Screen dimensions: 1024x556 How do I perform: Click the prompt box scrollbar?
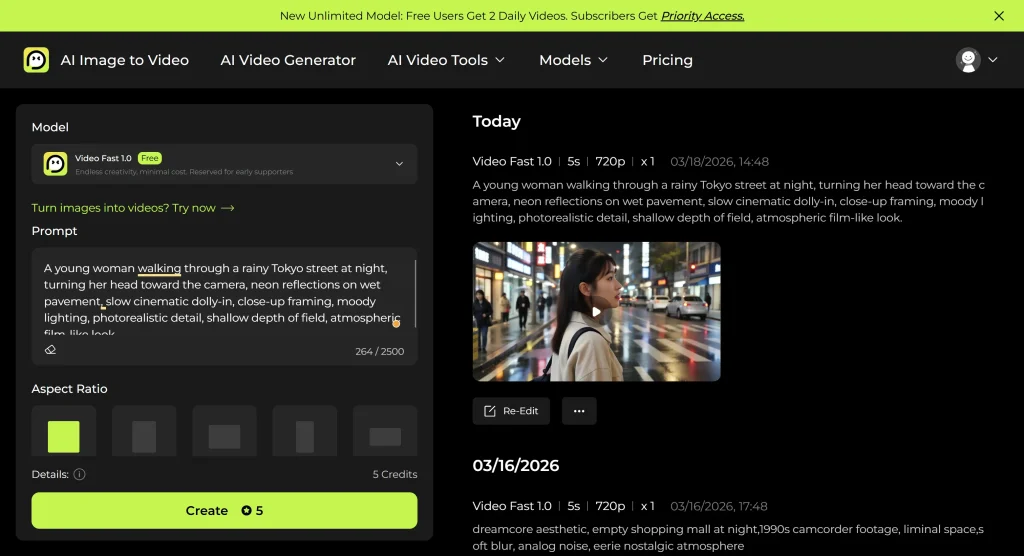pyautogui.click(x=415, y=293)
